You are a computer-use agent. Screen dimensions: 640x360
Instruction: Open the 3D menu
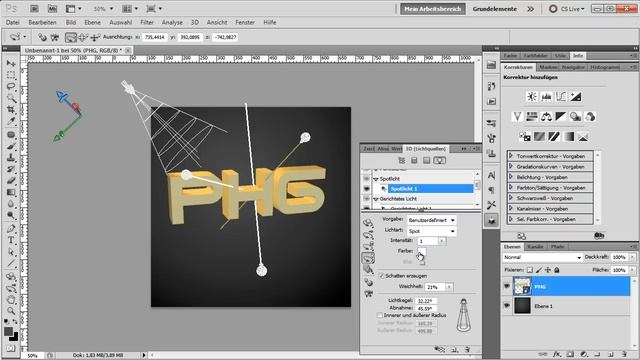tap(195, 22)
